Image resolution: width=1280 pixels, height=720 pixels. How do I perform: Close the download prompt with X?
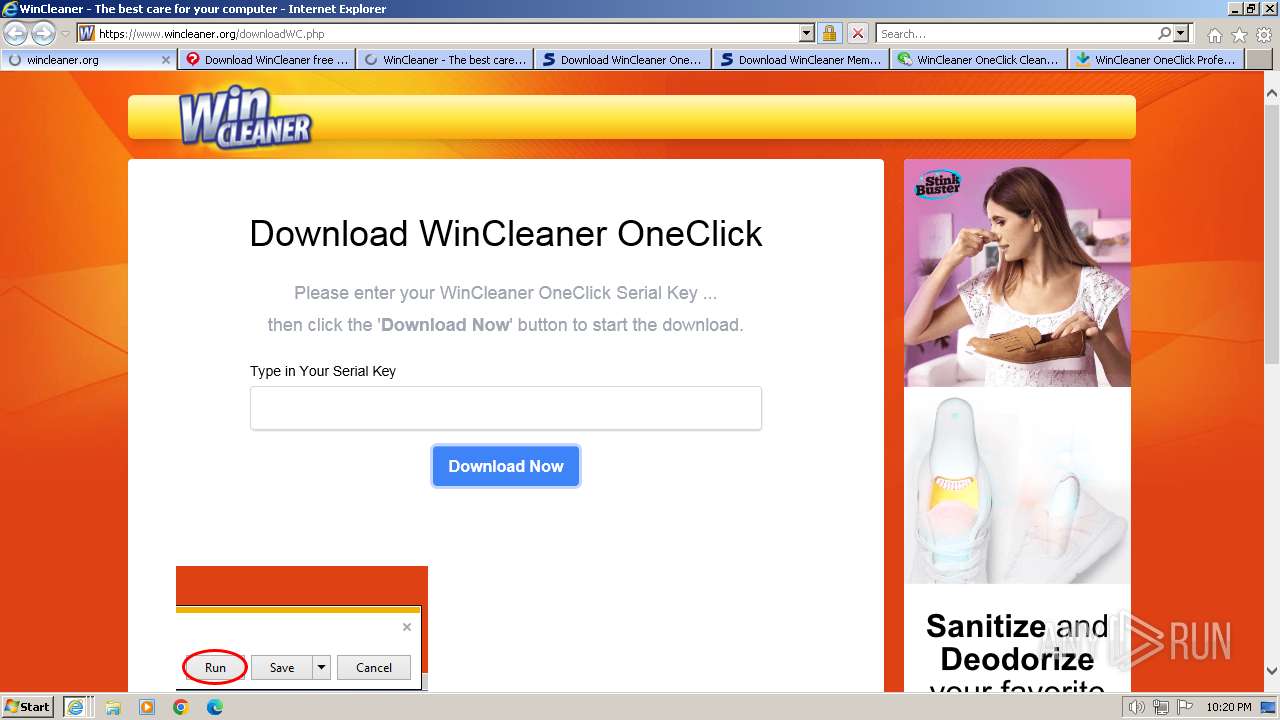click(407, 627)
